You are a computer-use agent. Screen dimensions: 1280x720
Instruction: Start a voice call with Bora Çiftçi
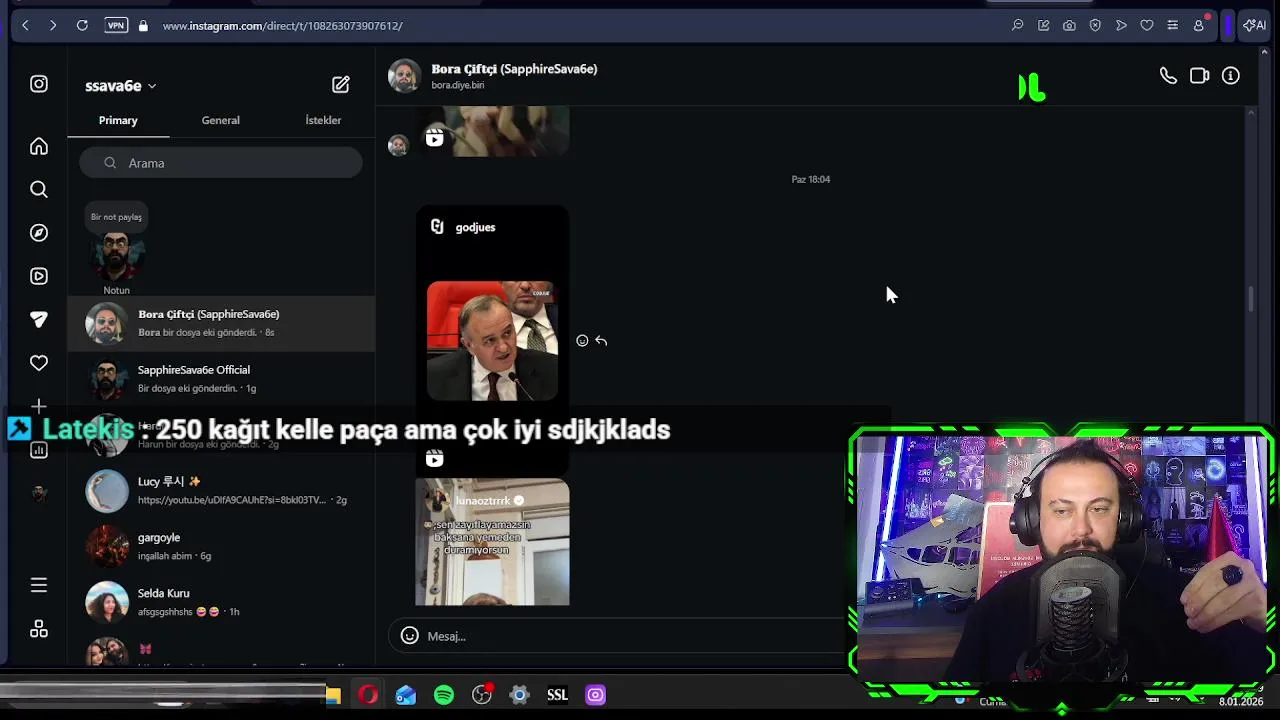[x=1168, y=76]
